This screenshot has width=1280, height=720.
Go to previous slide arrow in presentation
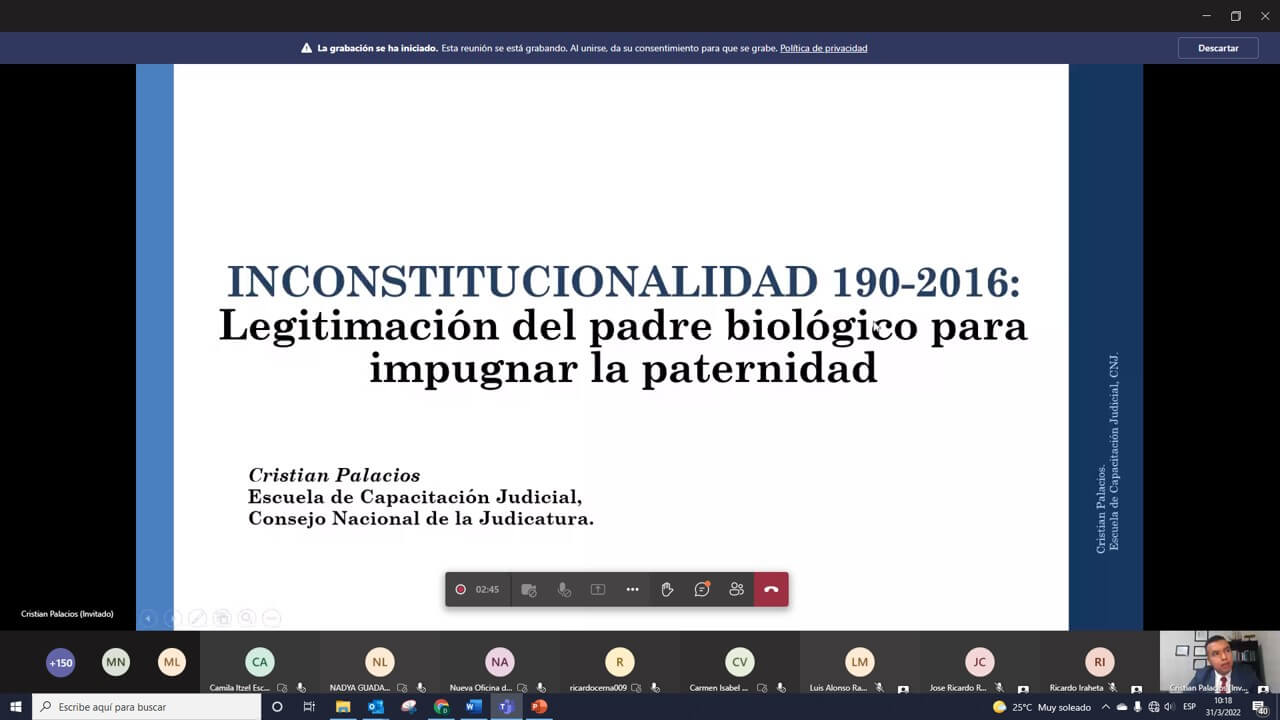pyautogui.click(x=148, y=618)
